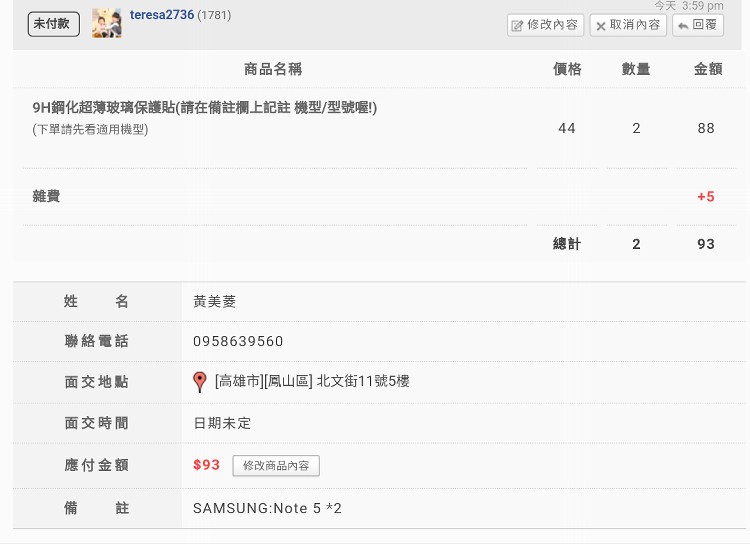This screenshot has height=545, width=750.
Task: Select the phone number 0958639560
Action: coord(238,341)
